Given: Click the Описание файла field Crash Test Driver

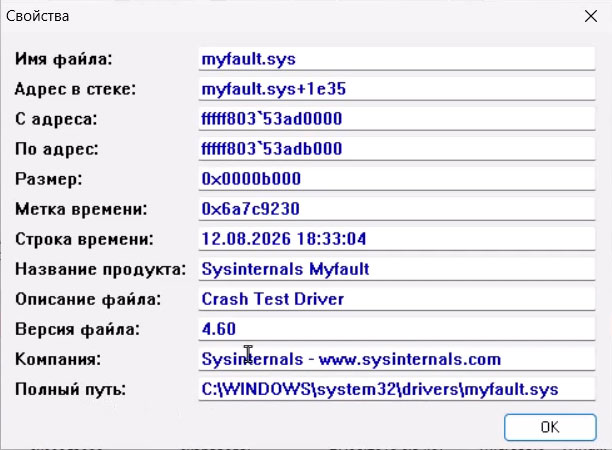Looking at the screenshot, I should coord(397,299).
